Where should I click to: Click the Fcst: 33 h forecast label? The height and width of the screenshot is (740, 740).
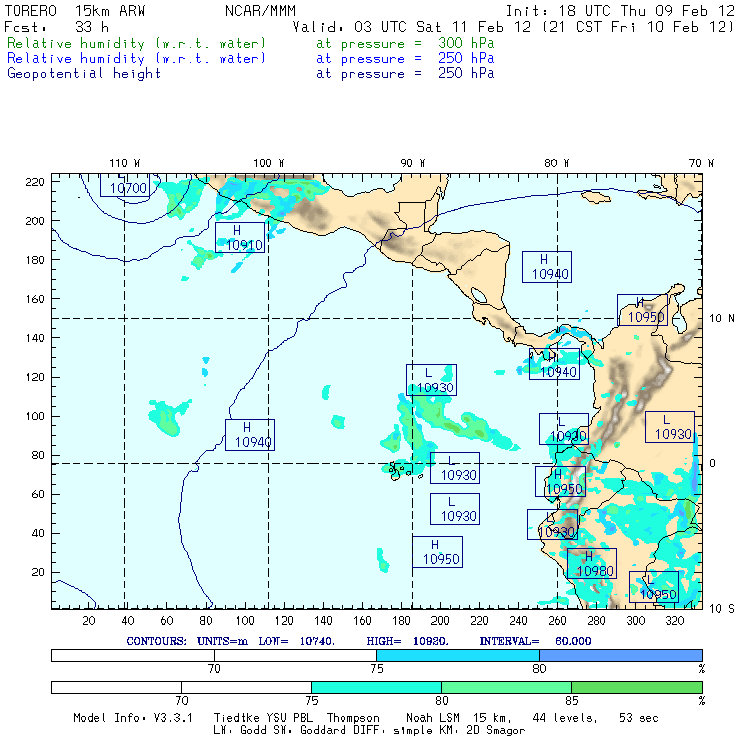pyautogui.click(x=50, y=27)
